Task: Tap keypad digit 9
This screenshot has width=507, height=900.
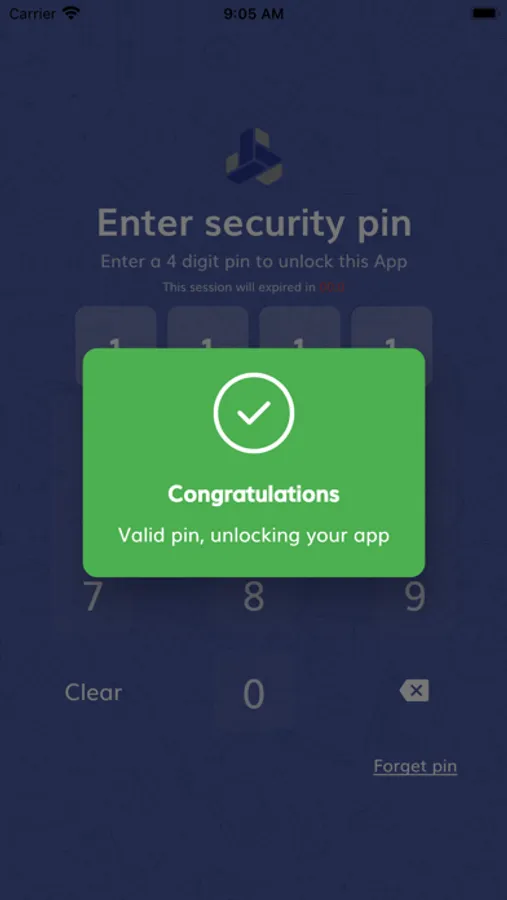Action: coord(415,597)
